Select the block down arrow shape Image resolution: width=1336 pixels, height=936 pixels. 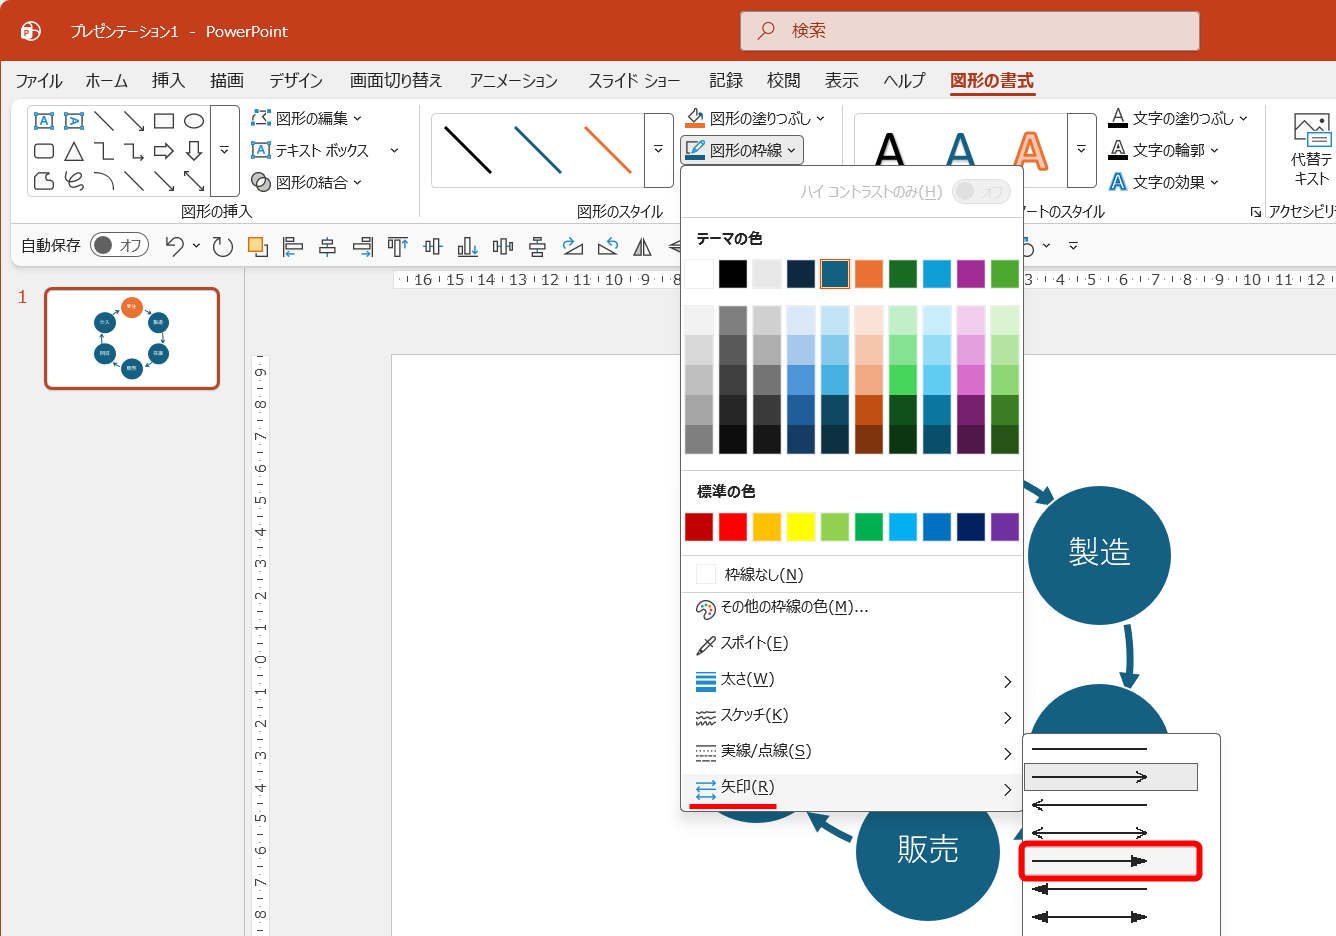[194, 151]
